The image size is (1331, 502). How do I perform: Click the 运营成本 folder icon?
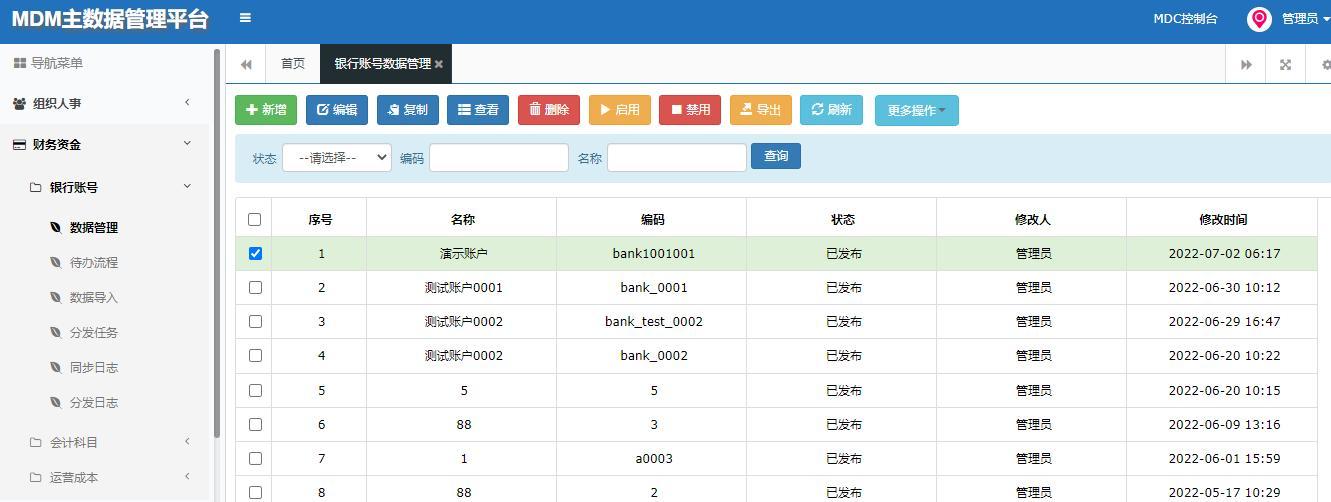coord(36,477)
